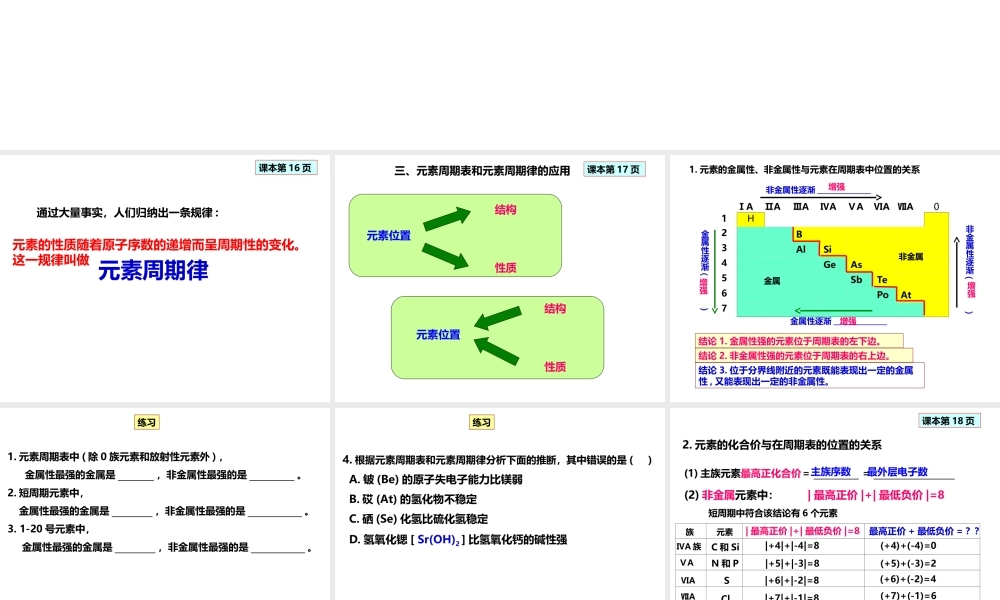This screenshot has height=600, width=1000.
Task: Click the H hydrogen cell in the periodic table
Action: click(x=751, y=219)
